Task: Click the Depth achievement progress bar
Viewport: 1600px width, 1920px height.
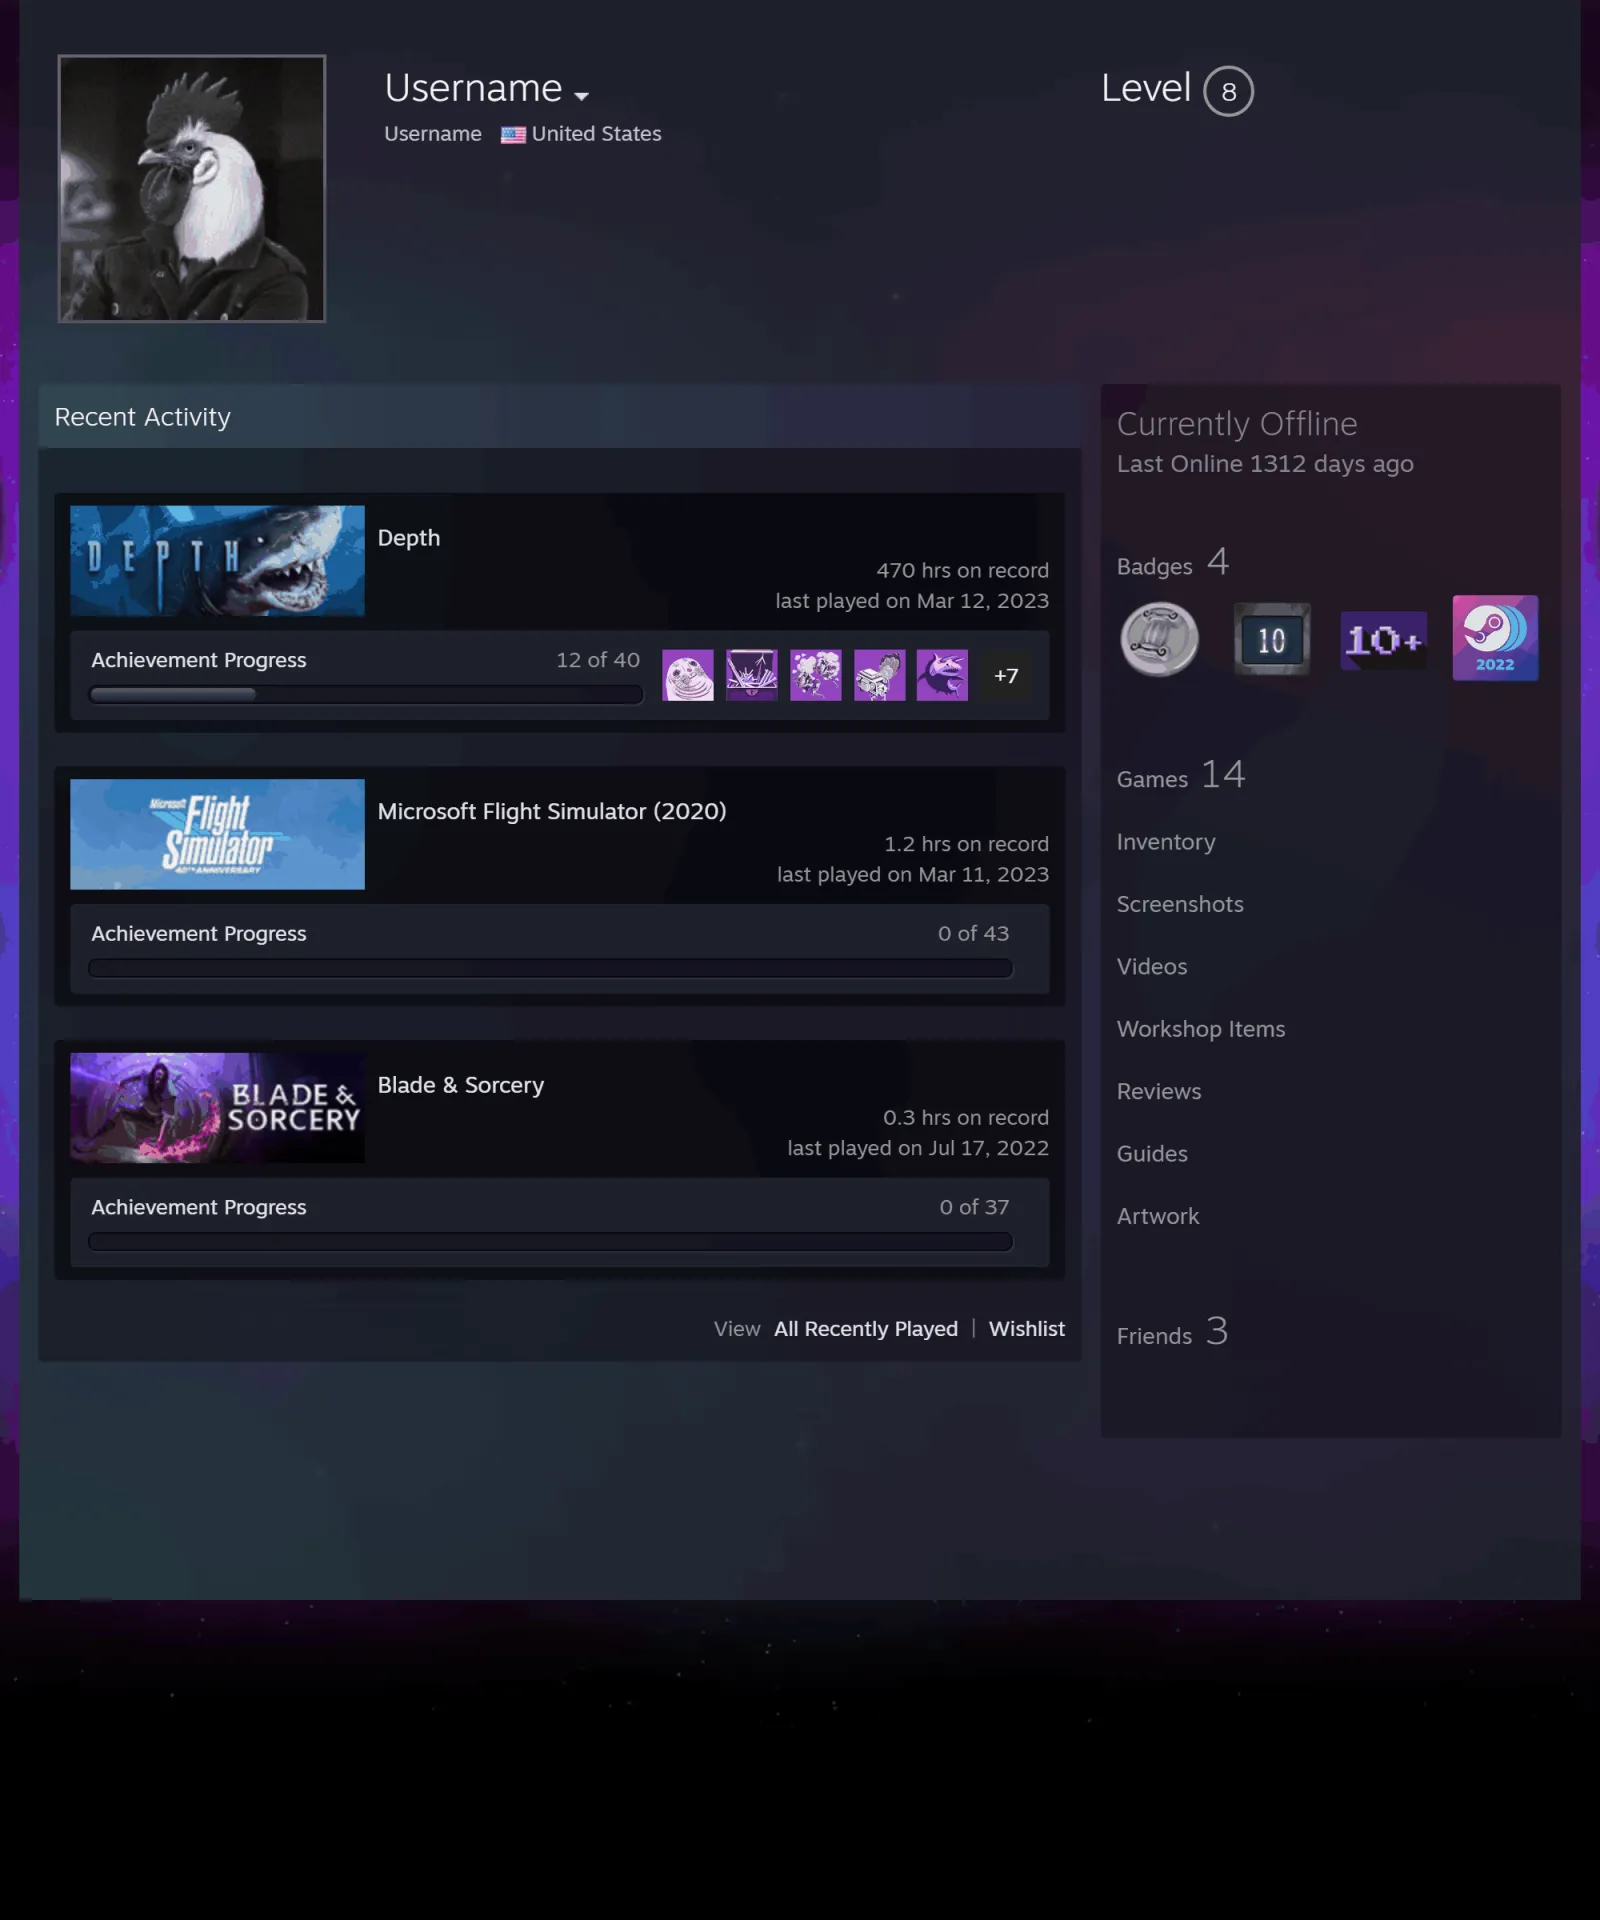Action: (x=366, y=694)
